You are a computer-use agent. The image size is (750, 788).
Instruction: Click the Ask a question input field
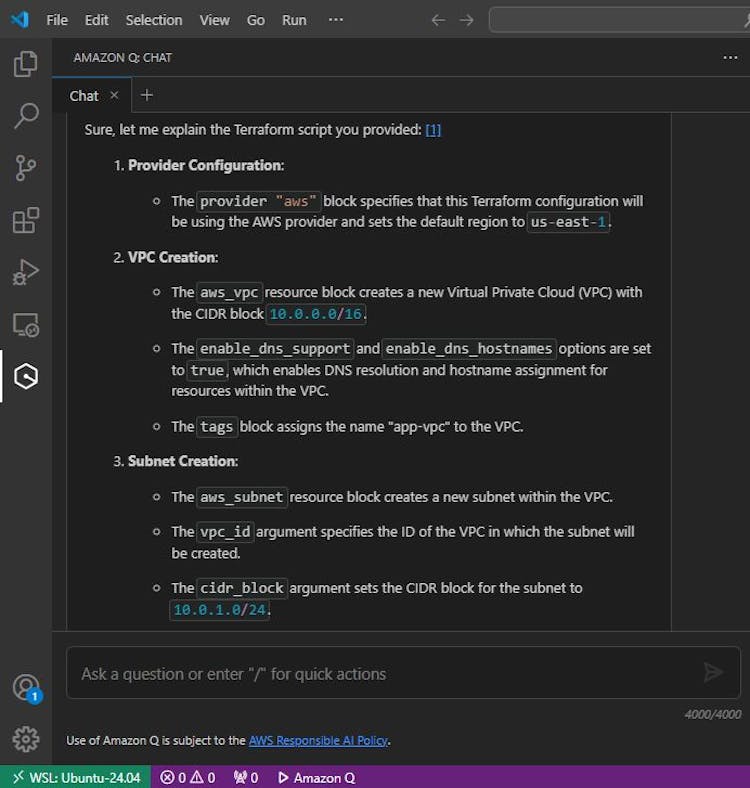(x=380, y=674)
